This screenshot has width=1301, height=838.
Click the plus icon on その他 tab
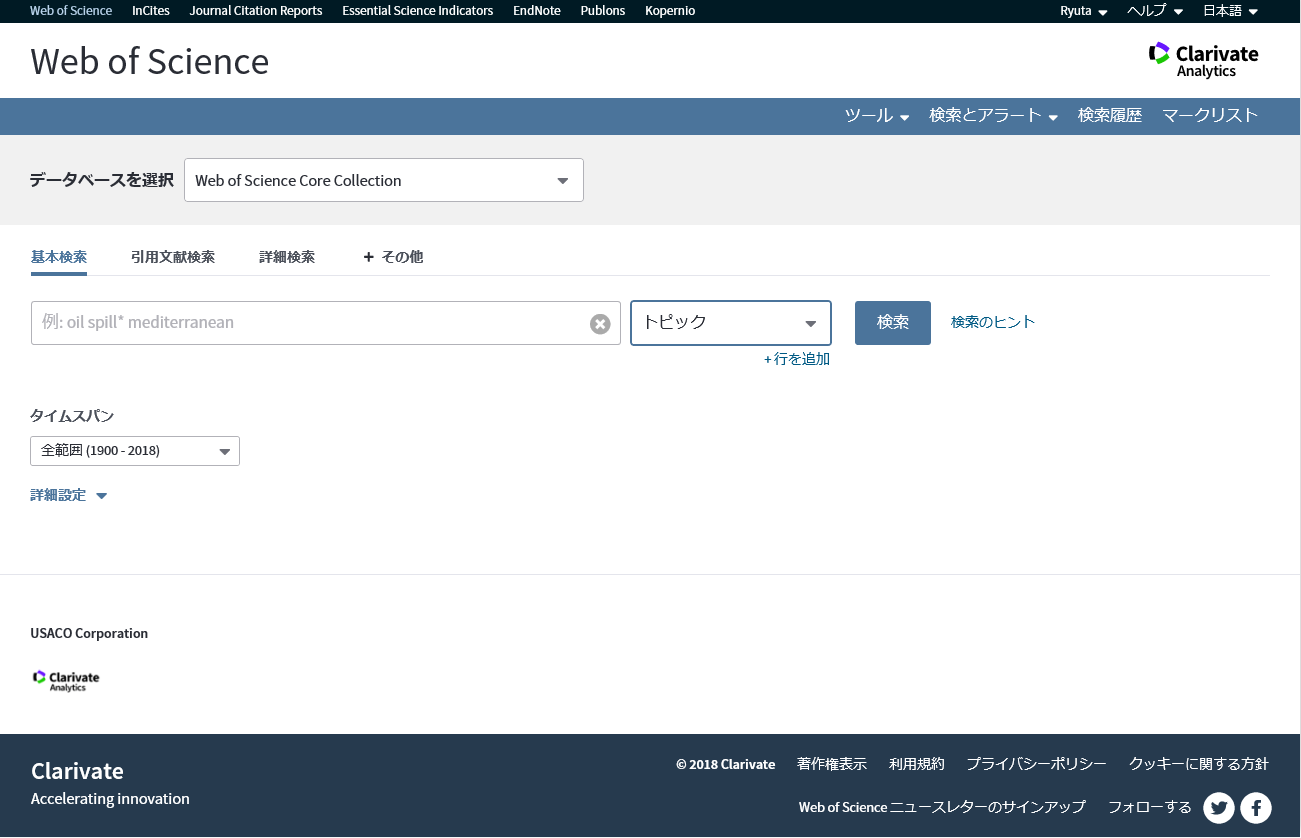(x=368, y=257)
